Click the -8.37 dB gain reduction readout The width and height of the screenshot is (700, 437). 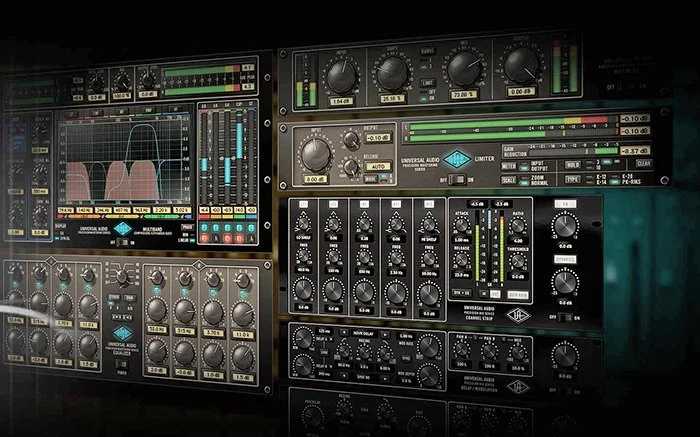click(x=635, y=151)
